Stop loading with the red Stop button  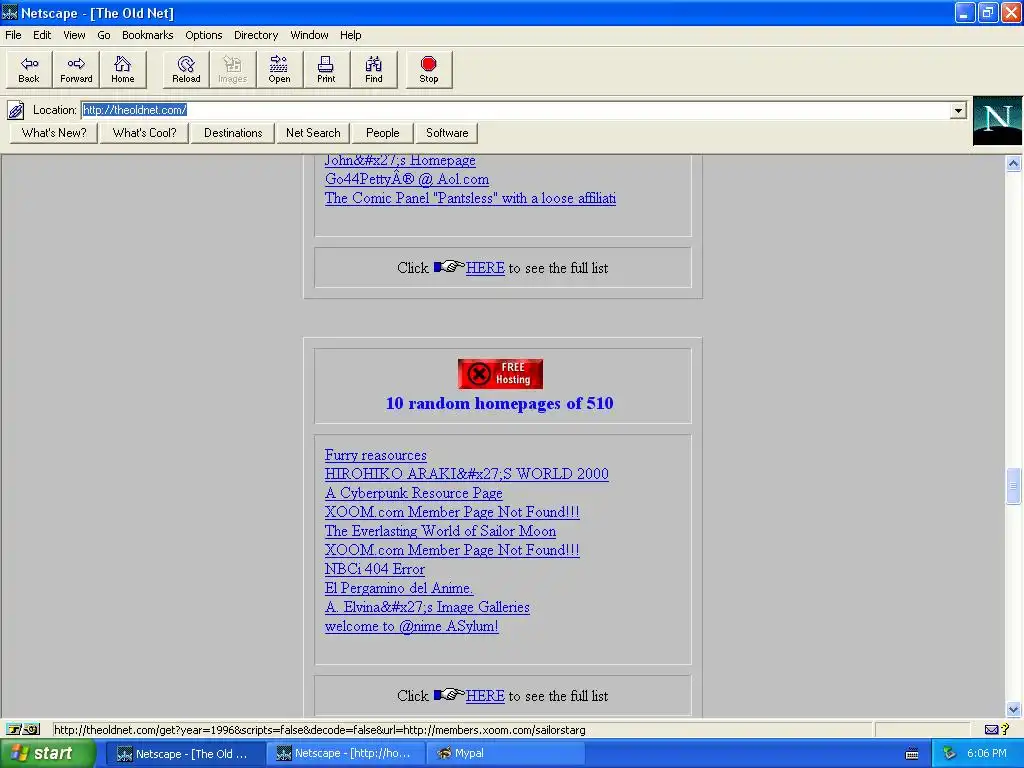(428, 70)
